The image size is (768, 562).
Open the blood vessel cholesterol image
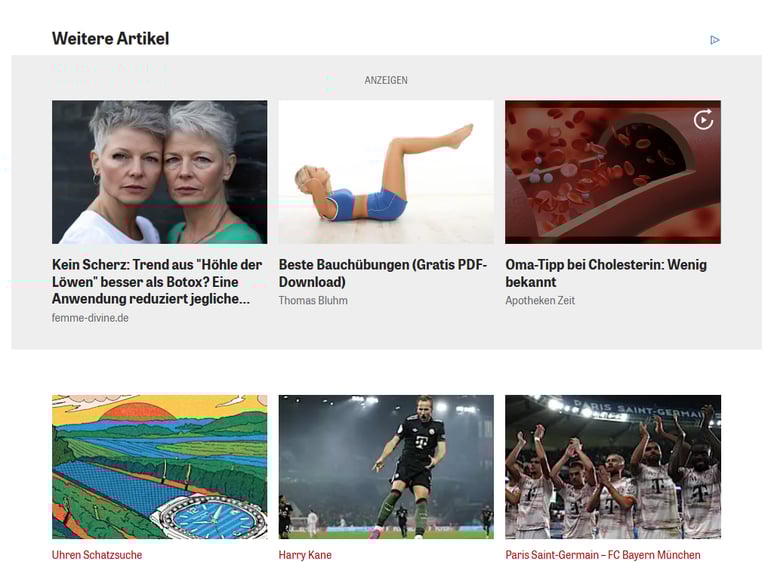pos(613,172)
